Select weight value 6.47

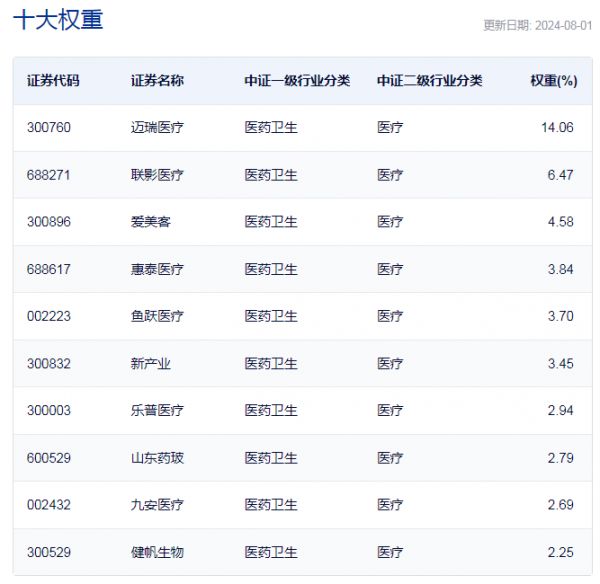pos(560,175)
